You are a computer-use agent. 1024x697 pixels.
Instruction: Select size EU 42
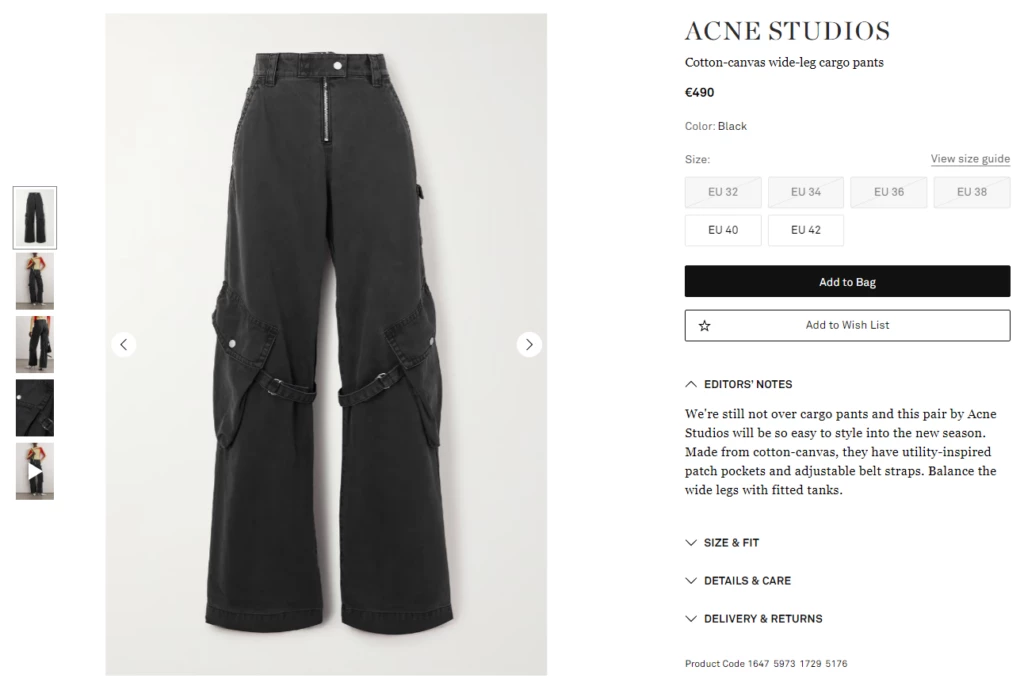pyautogui.click(x=805, y=230)
